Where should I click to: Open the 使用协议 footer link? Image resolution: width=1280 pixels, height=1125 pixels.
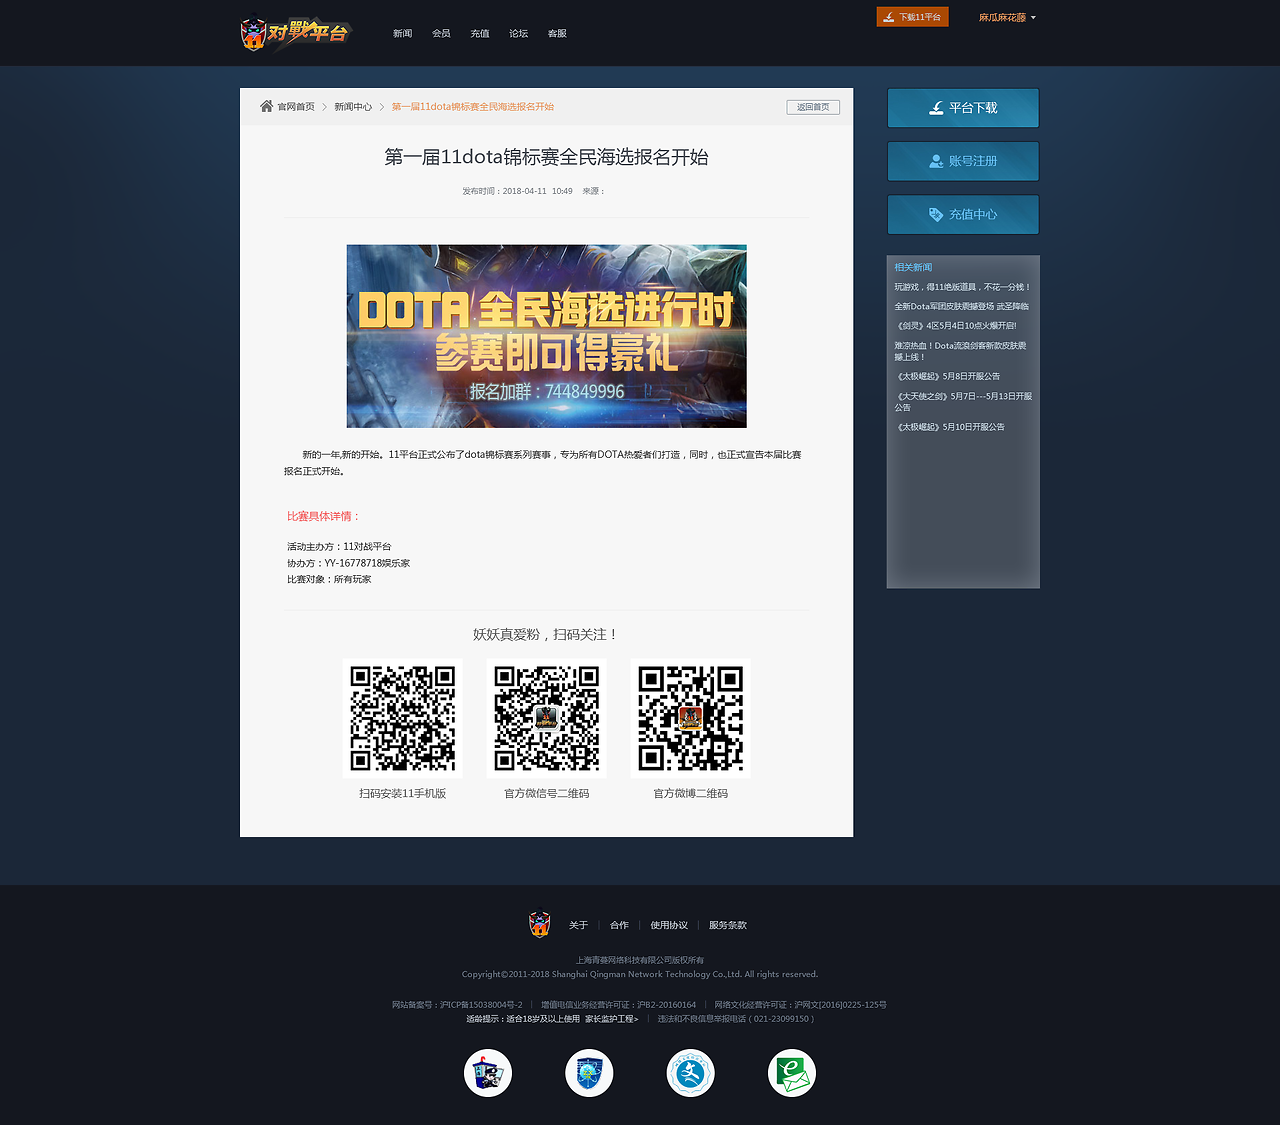tap(669, 925)
